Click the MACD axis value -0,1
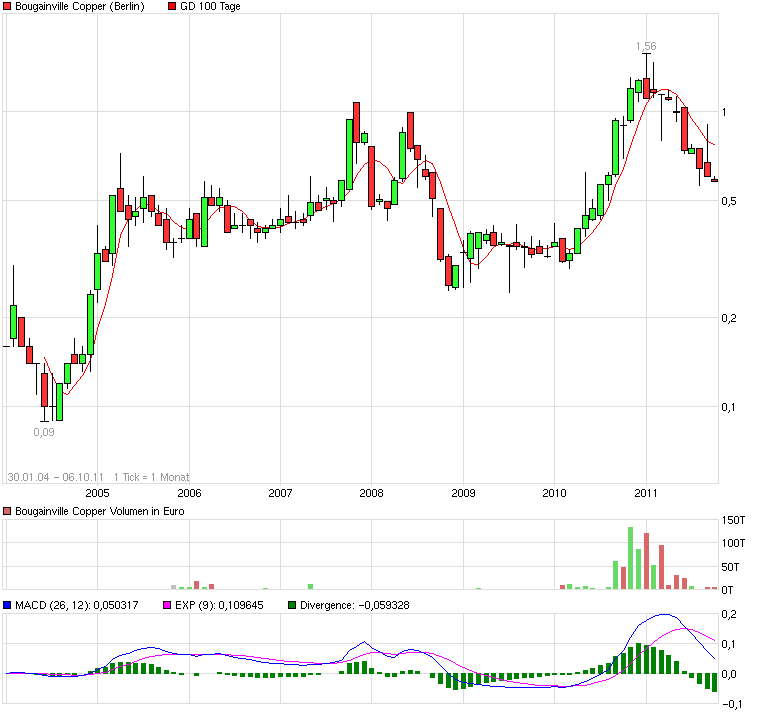The width and height of the screenshot is (760, 712). click(x=731, y=704)
